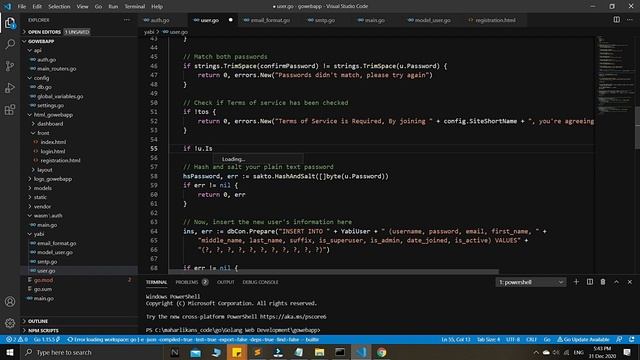Image resolution: width=640 pixels, height=360 pixels.
Task: Click Tab Size: 4 in status bar
Action: coord(488,339)
